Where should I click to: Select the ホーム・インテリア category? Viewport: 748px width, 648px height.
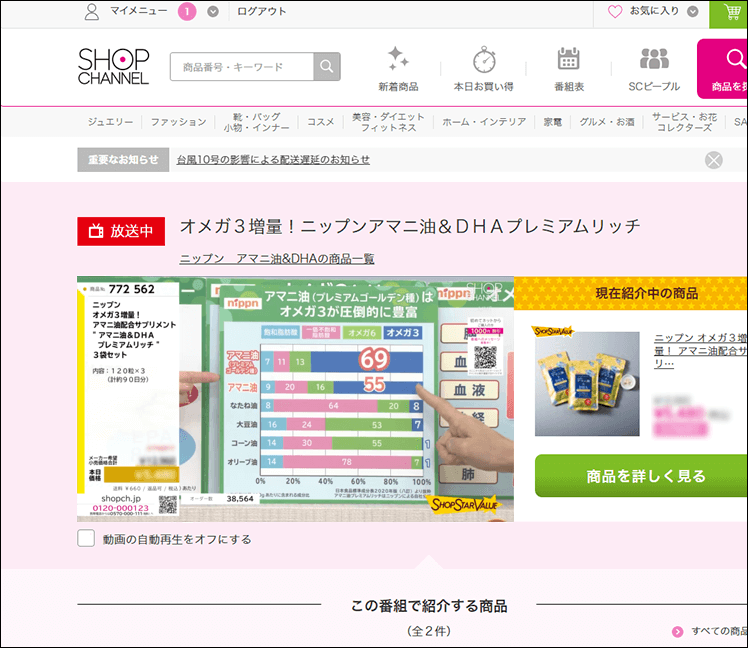click(484, 122)
